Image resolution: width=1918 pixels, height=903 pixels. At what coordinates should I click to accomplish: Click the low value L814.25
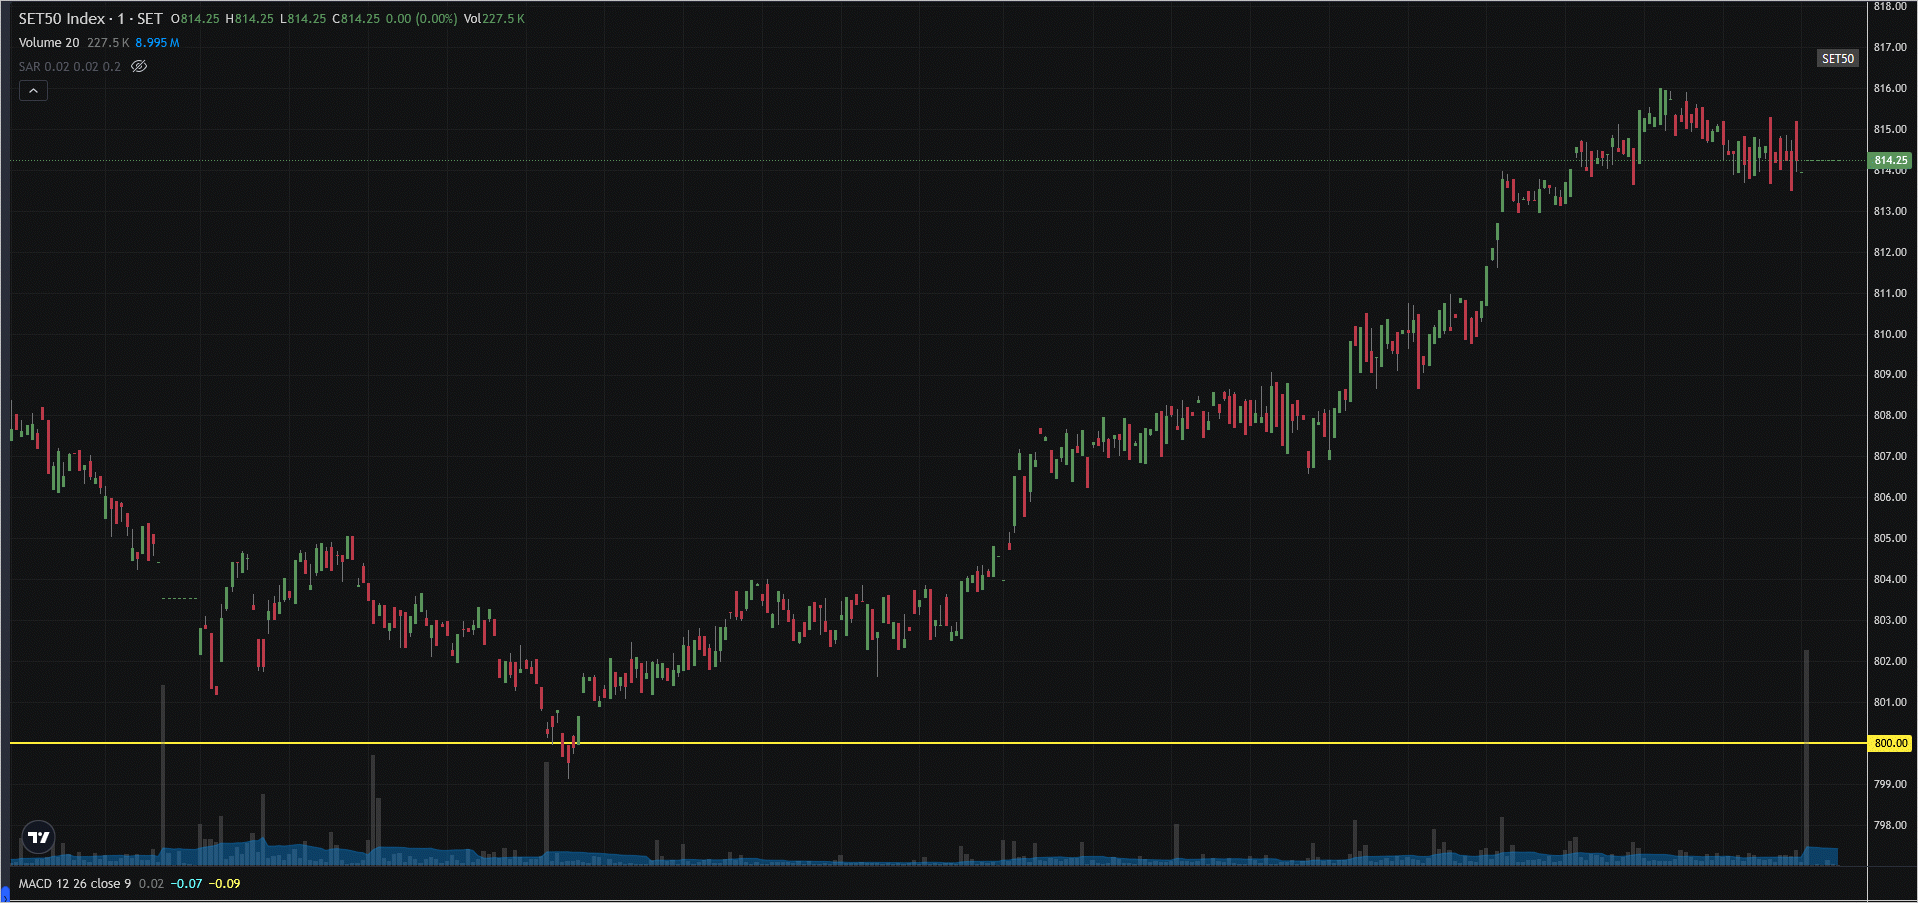click(x=303, y=19)
